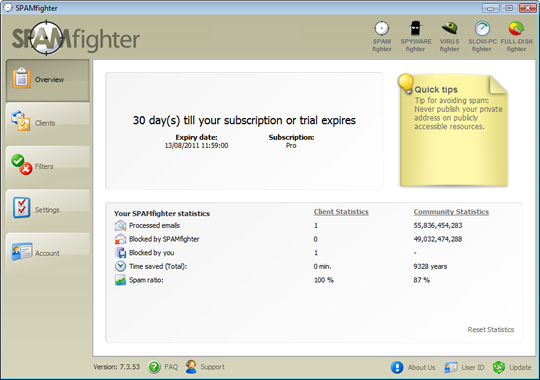Screen dimensions: 540x380
Task: Close the SPAMfighter window
Action: [x=528, y=8]
